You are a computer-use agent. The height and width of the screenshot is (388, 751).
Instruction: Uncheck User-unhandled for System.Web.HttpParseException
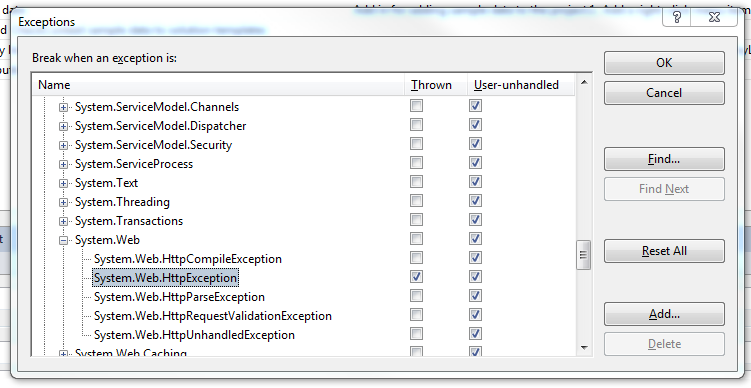click(475, 296)
